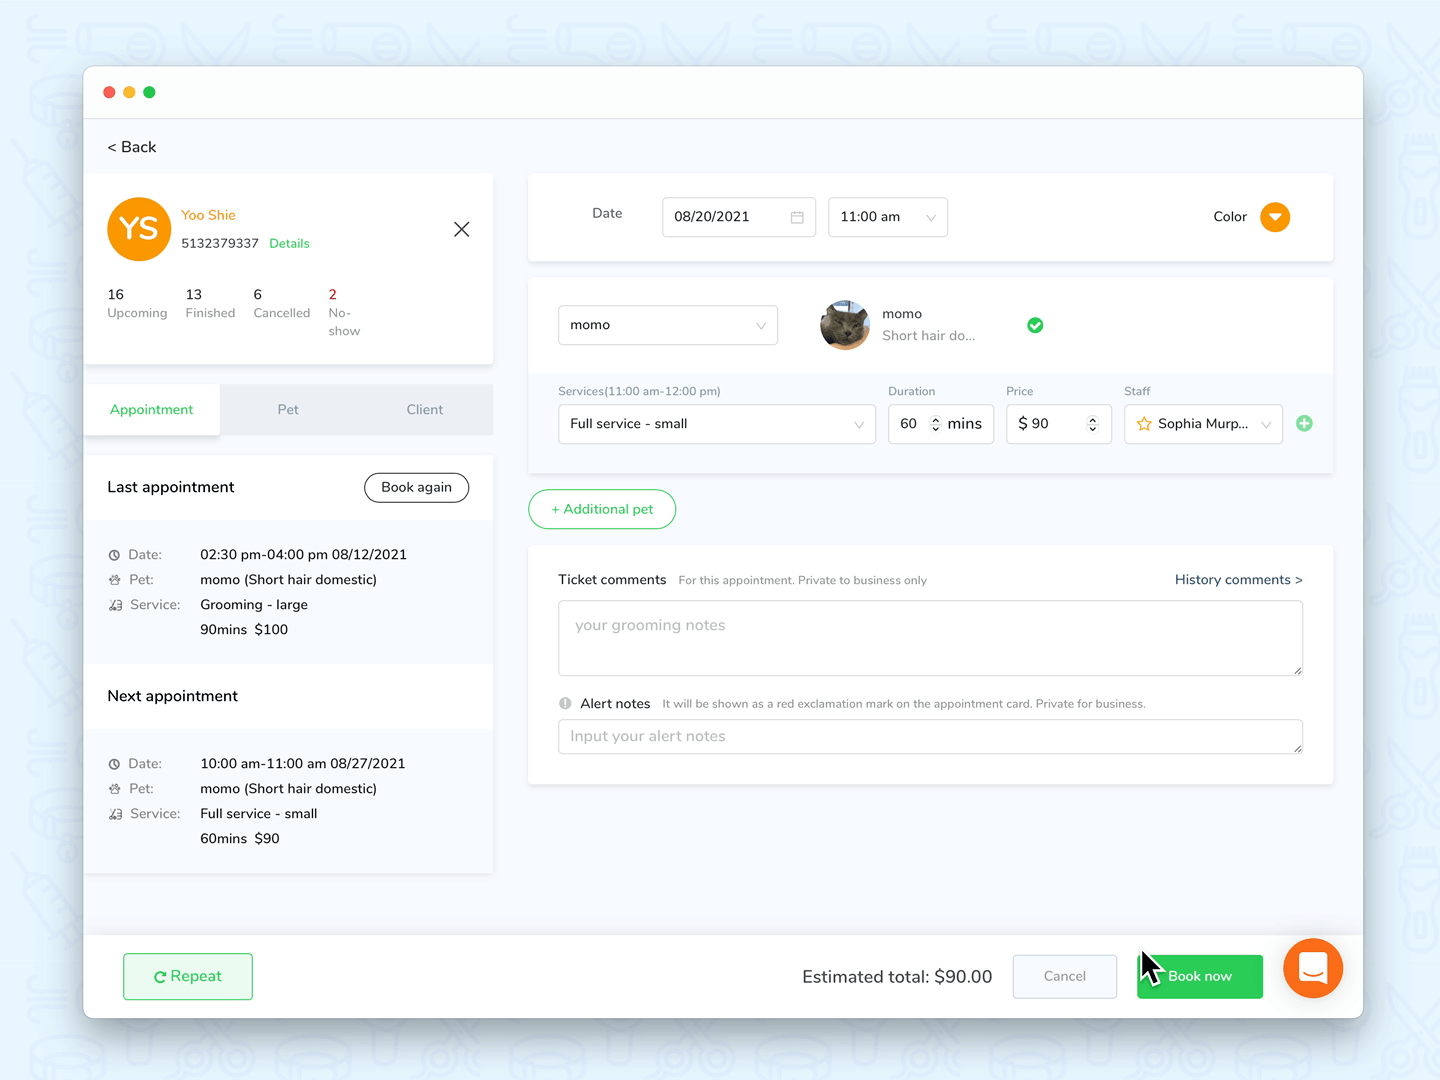Image resolution: width=1440 pixels, height=1080 pixels.
Task: Open the orange chat support bubble
Action: point(1313,968)
